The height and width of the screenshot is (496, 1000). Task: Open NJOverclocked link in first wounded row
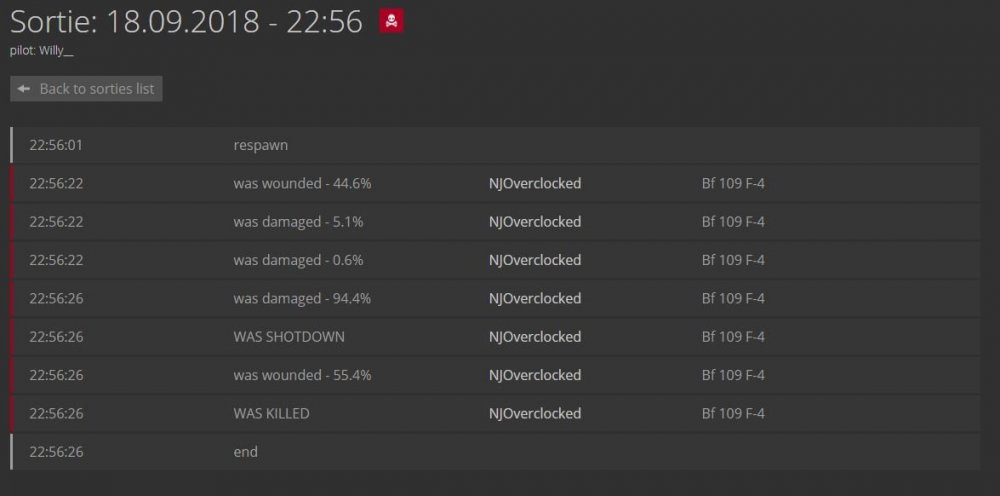(534, 184)
